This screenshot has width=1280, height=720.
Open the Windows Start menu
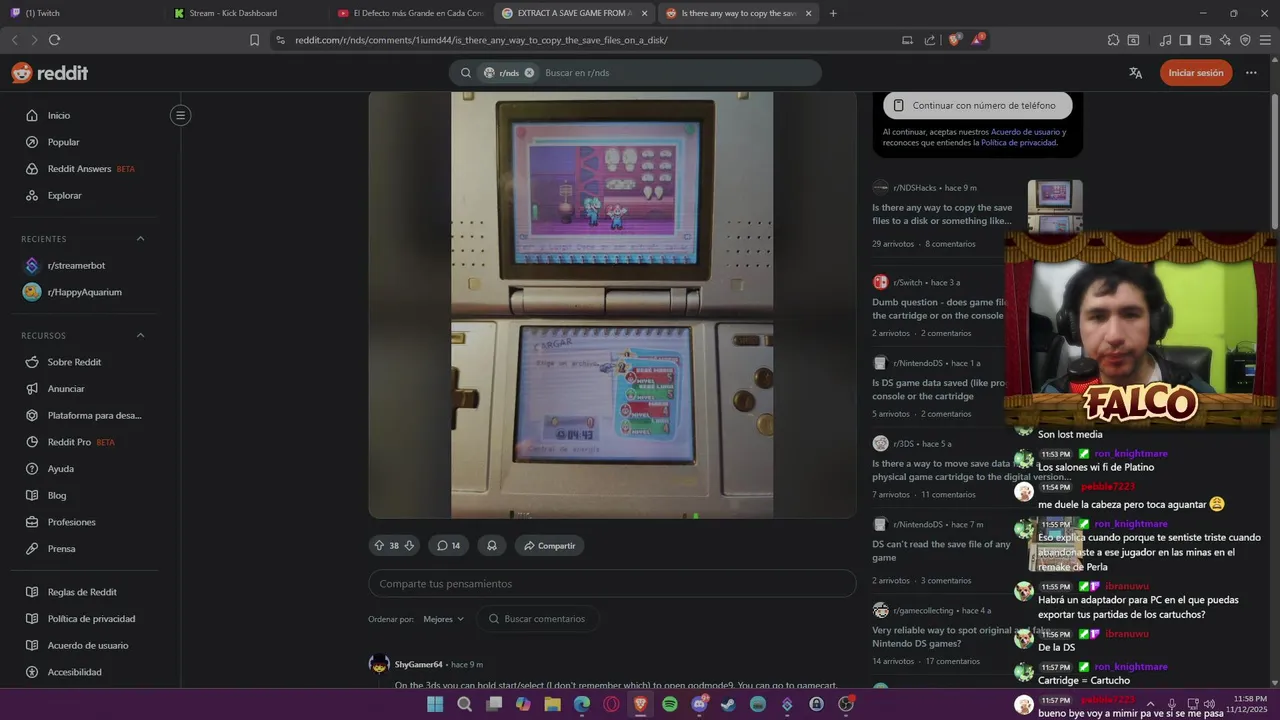435,704
